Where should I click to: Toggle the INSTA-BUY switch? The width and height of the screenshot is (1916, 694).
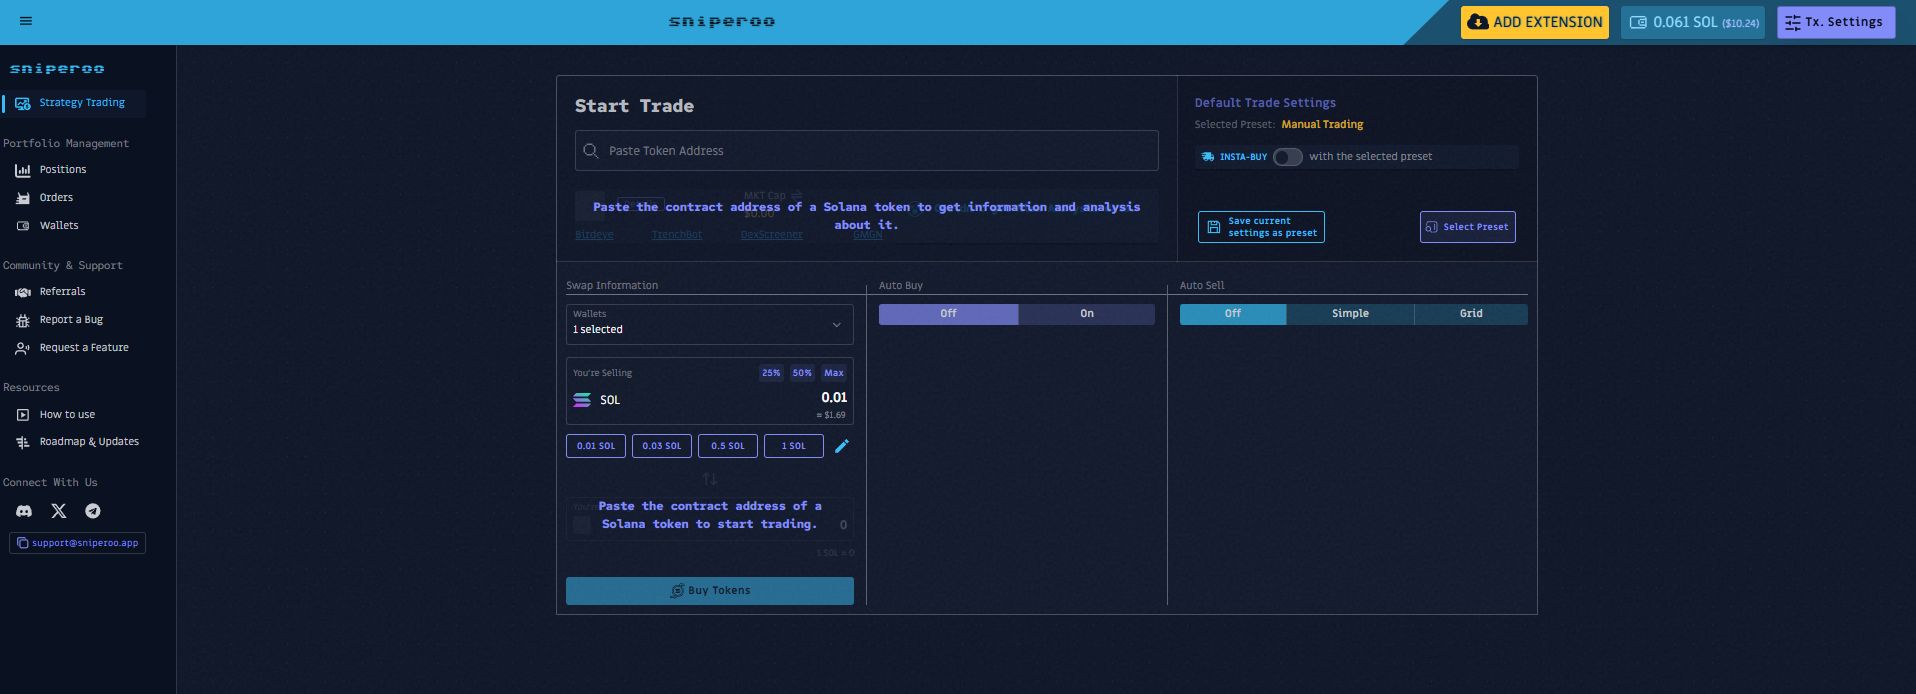coord(1287,157)
